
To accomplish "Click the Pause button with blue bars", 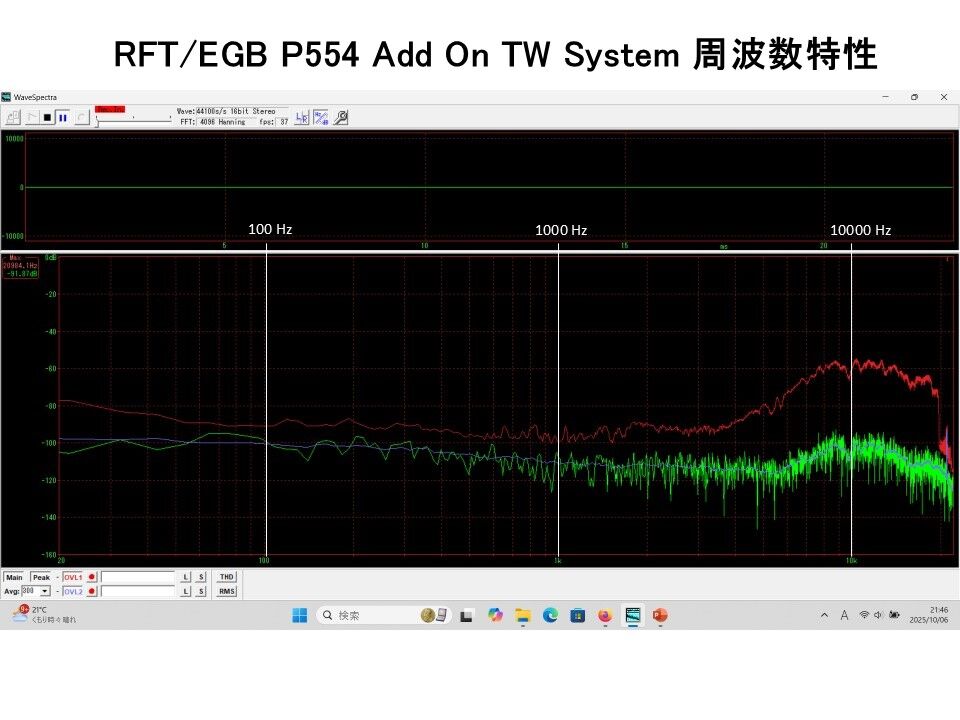I will pos(62,117).
